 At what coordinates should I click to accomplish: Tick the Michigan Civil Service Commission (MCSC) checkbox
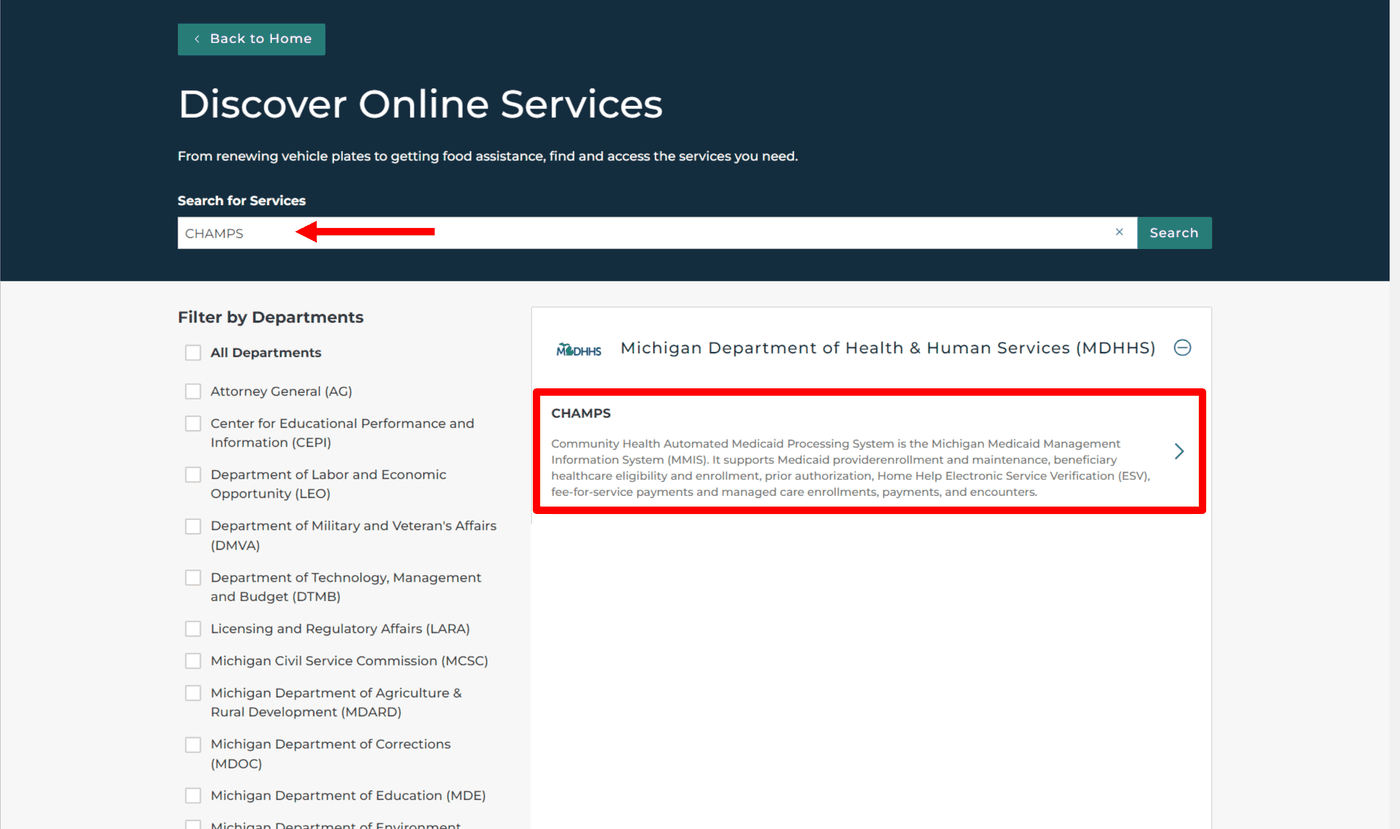193,661
